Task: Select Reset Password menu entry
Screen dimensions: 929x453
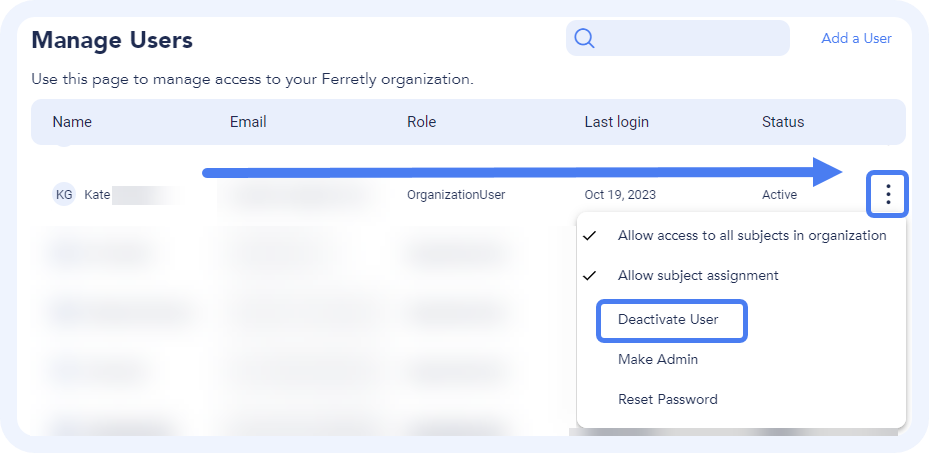Action: click(x=668, y=399)
